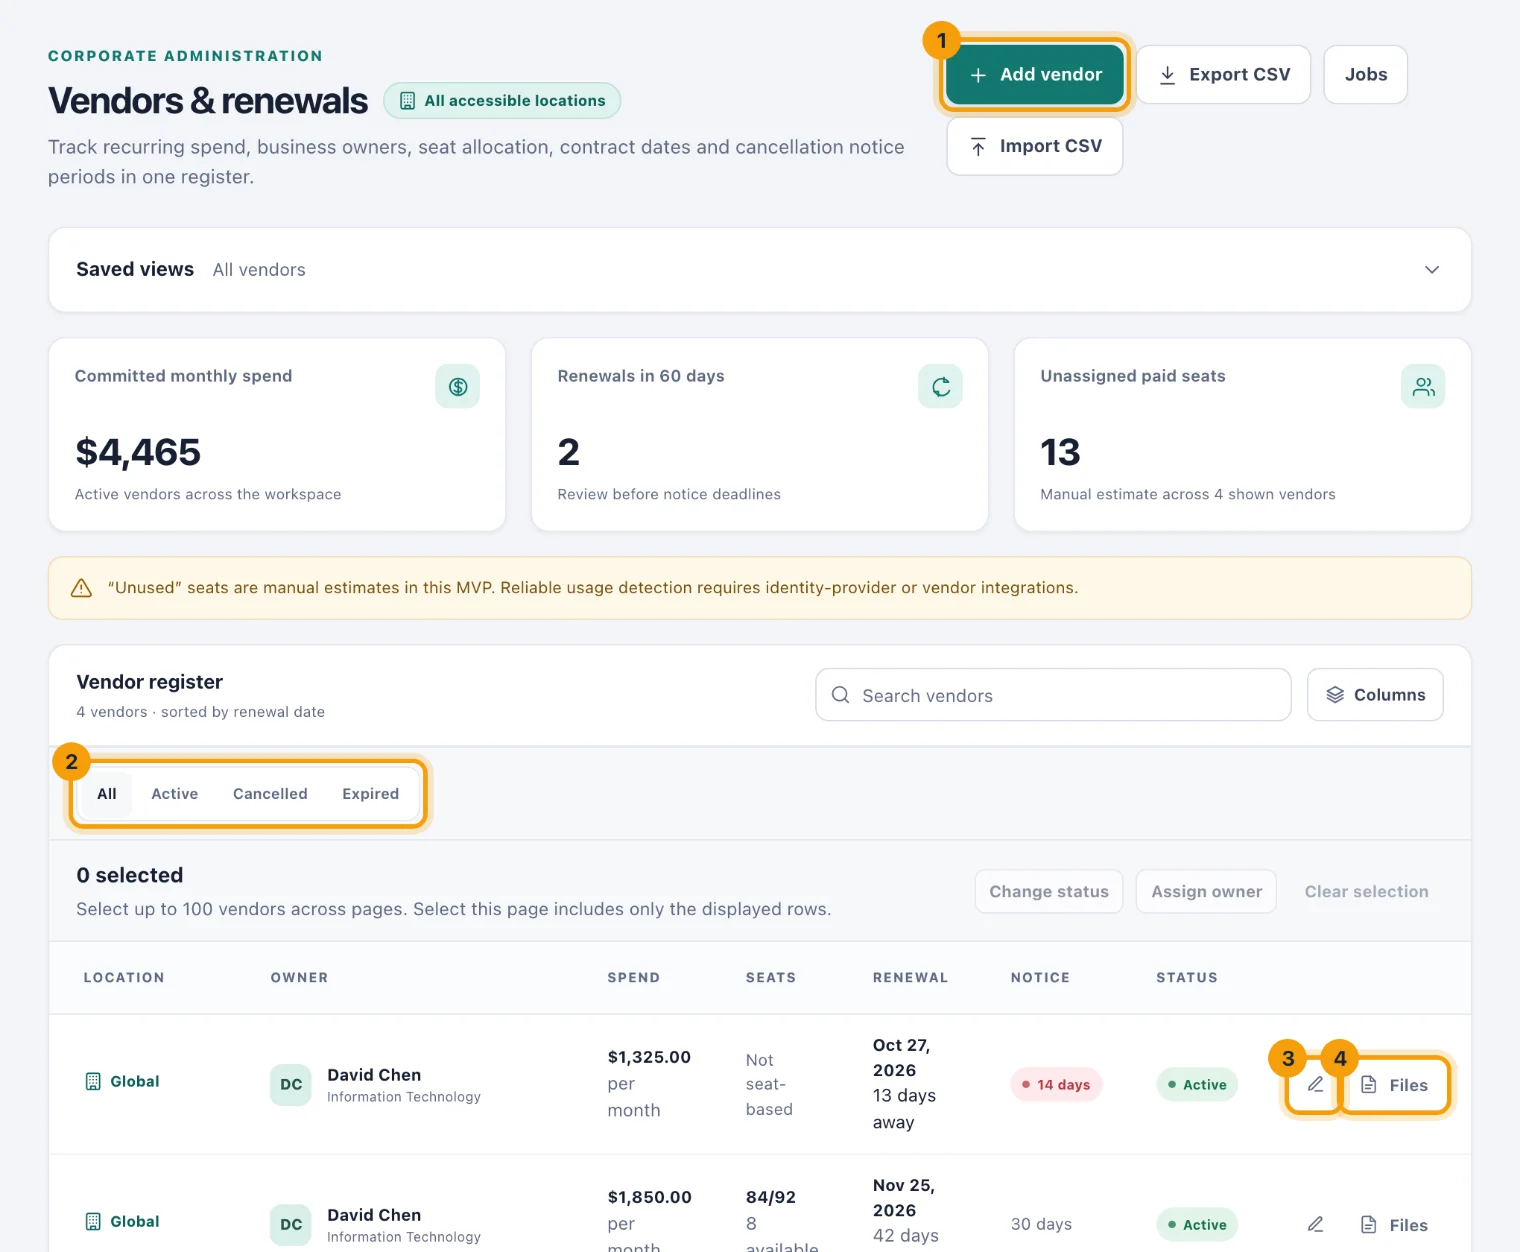Click the DC avatar in the $1,325.00 vendor row

coord(291,1085)
